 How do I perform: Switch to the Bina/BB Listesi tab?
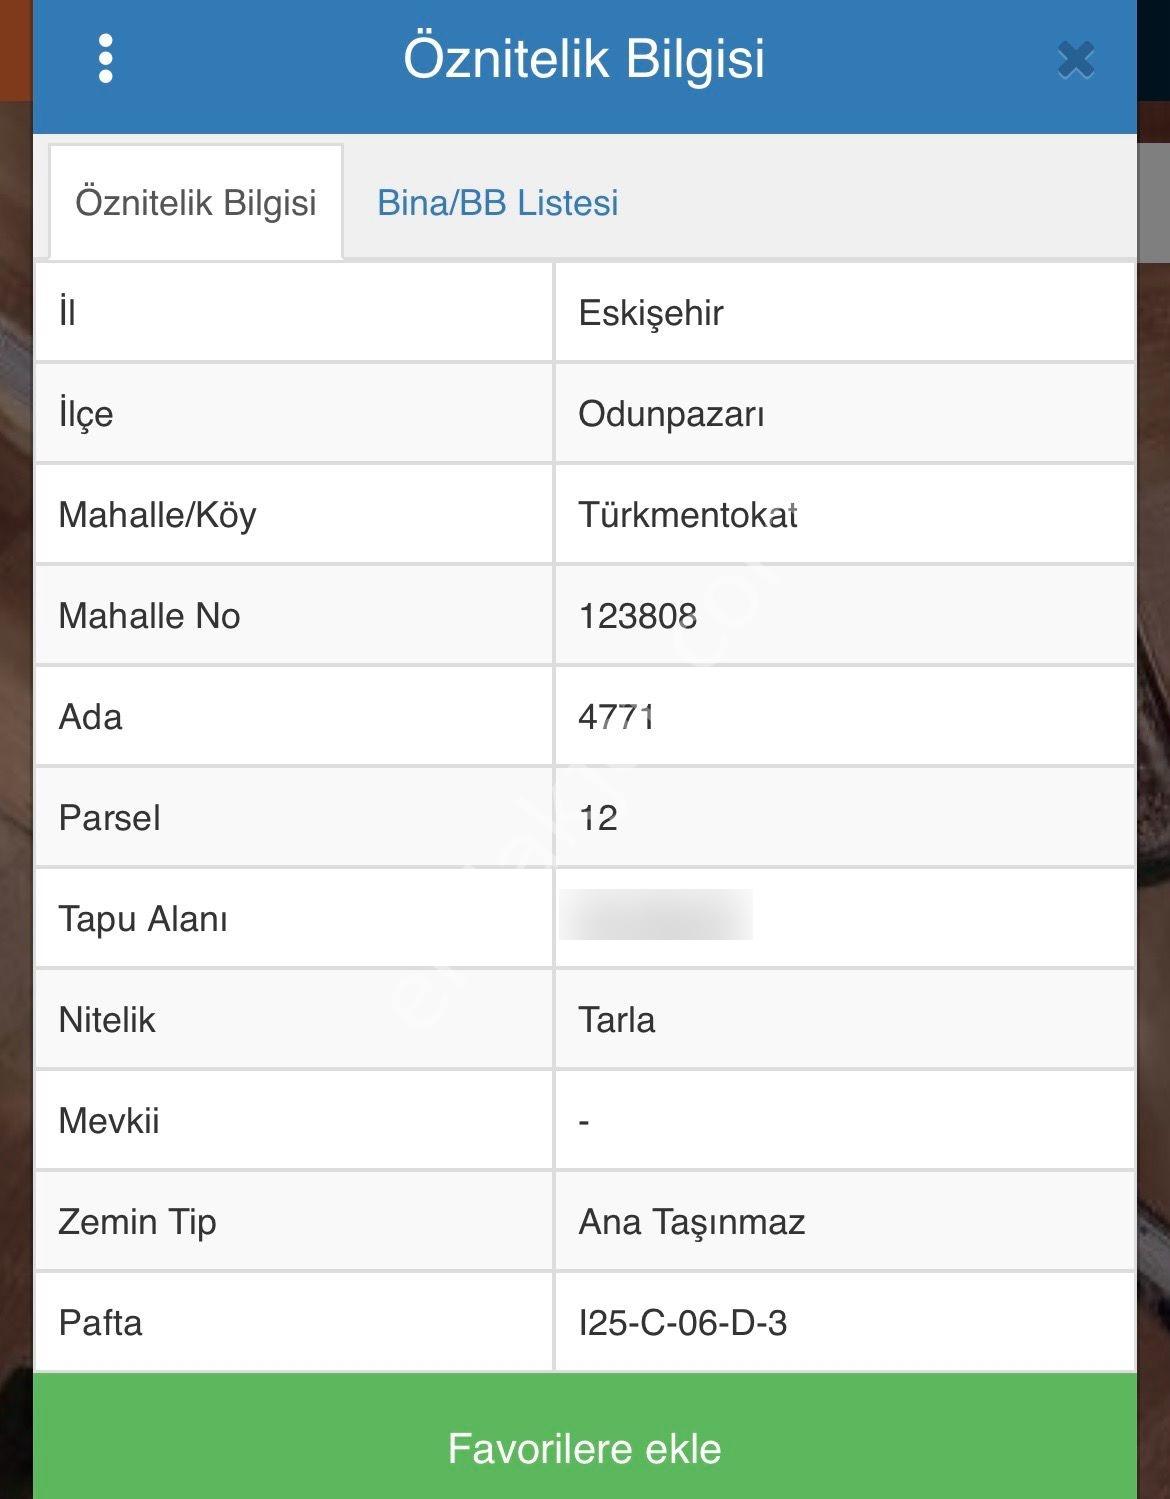(497, 202)
